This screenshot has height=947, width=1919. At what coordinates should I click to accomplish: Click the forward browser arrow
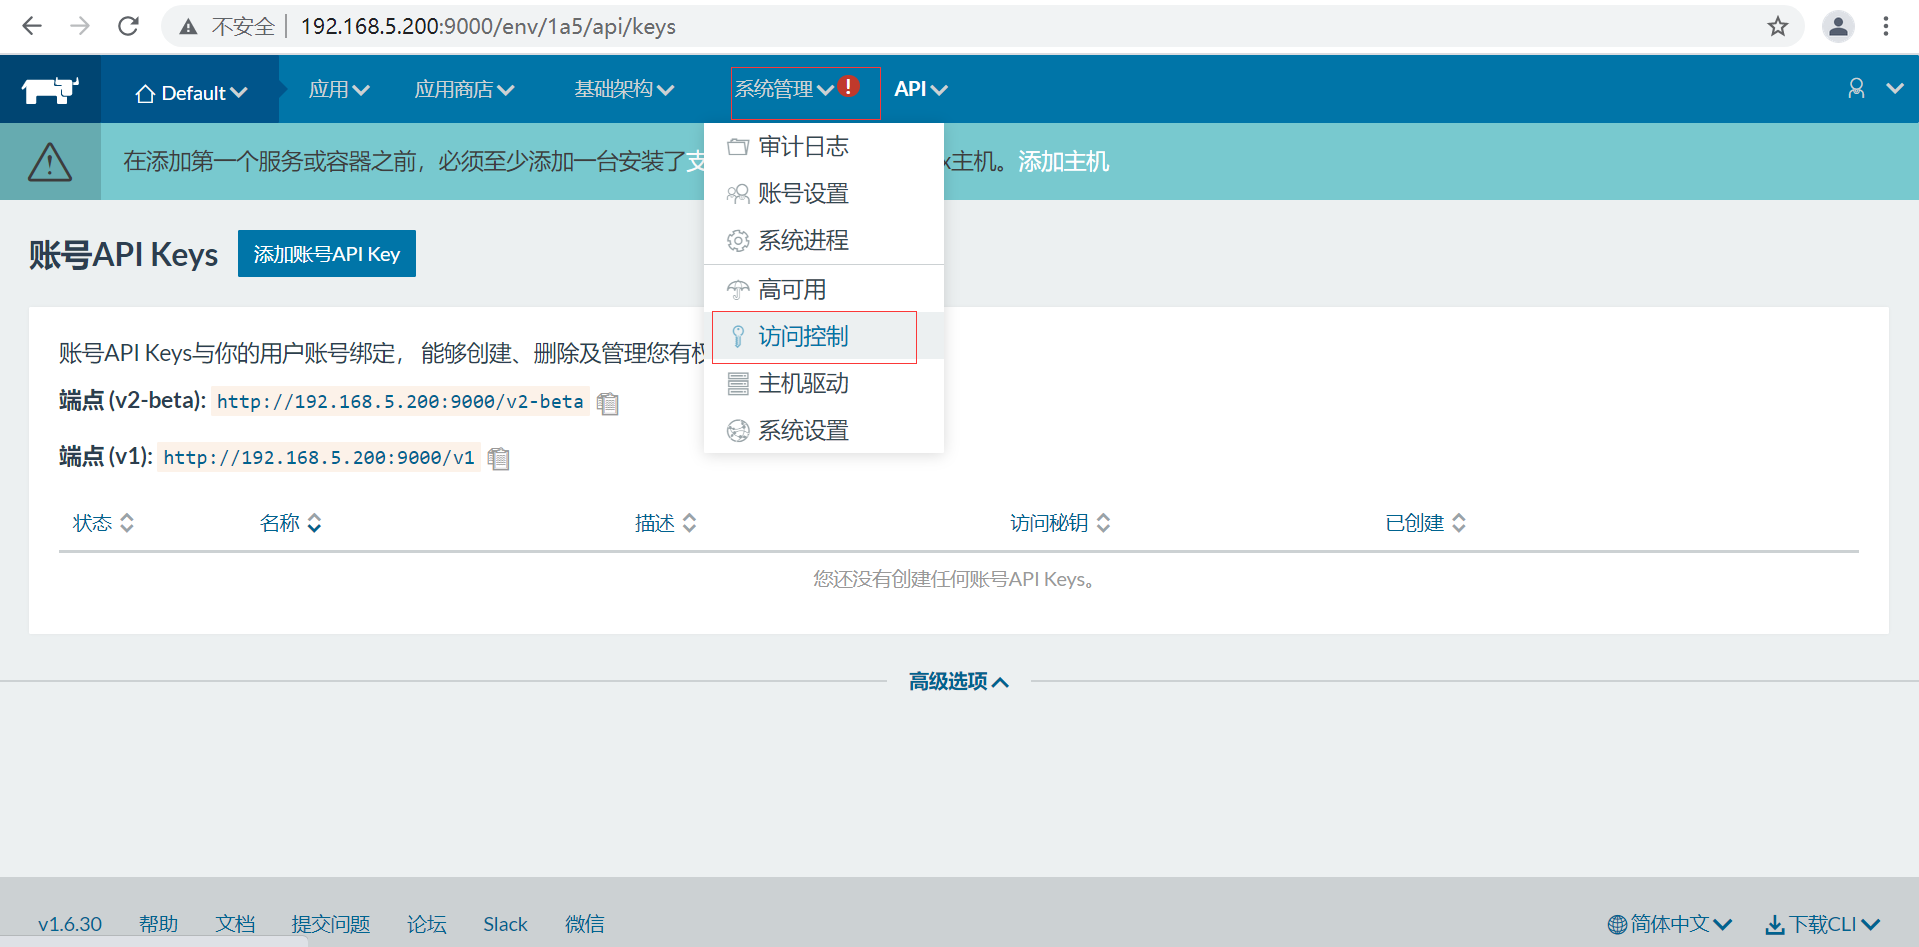[80, 26]
